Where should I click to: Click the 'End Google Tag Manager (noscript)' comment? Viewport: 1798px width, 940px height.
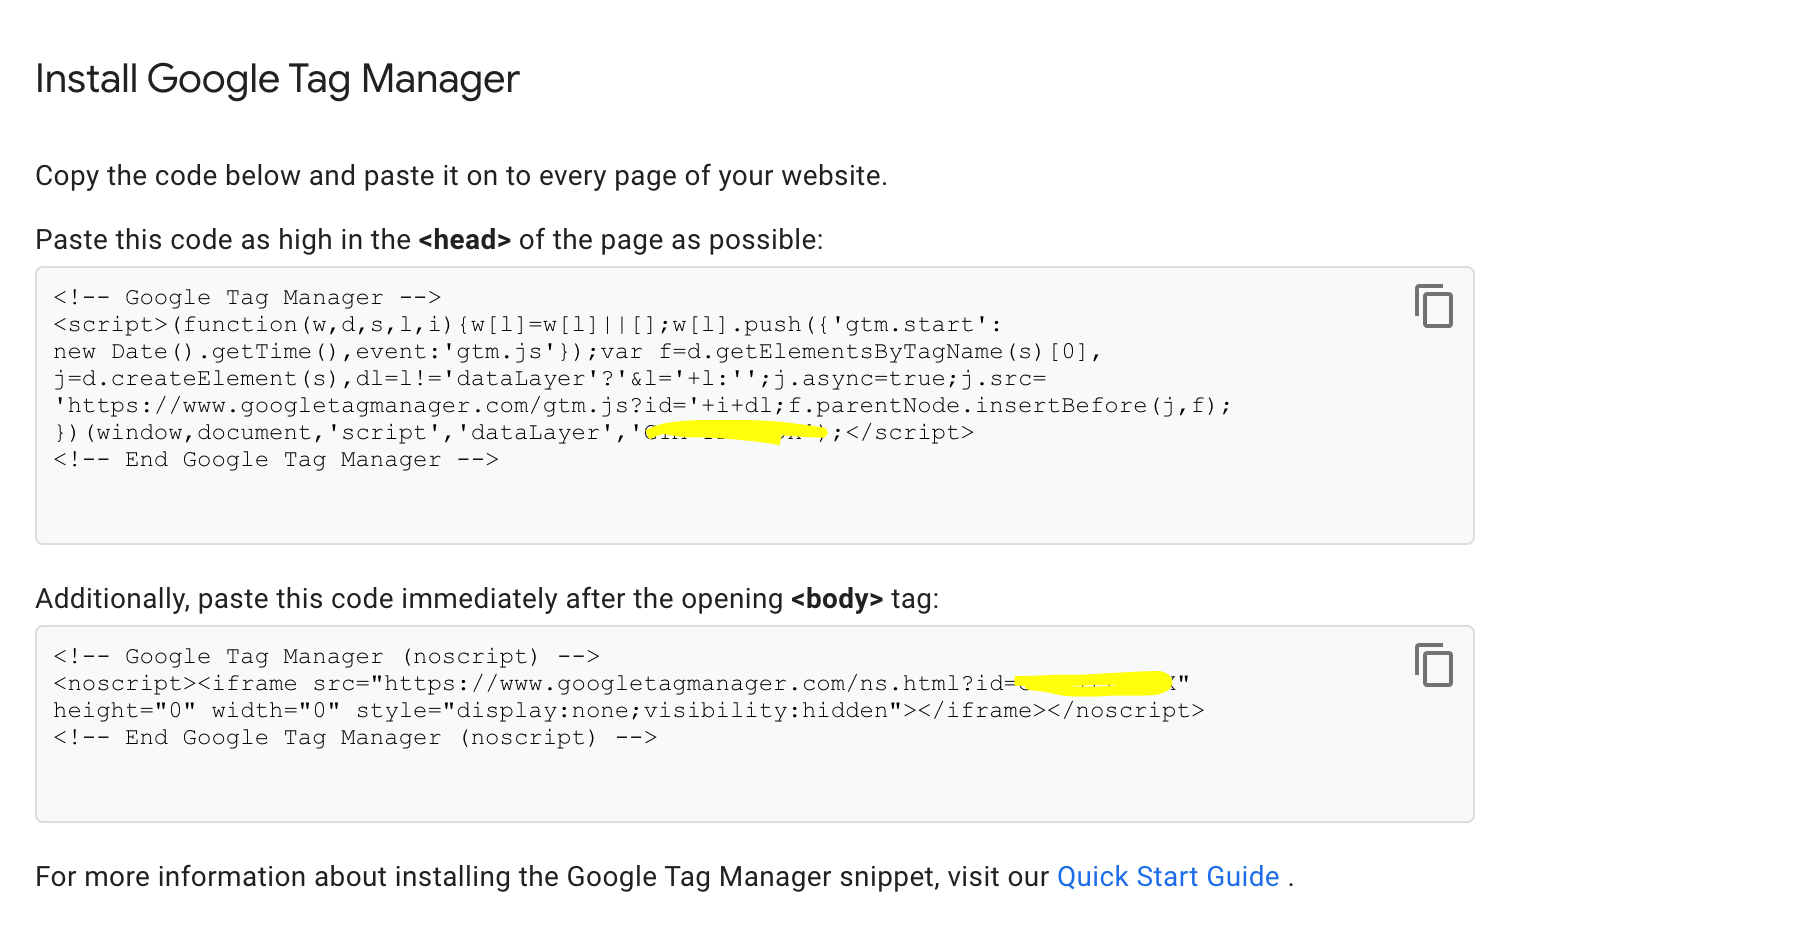[x=355, y=738]
